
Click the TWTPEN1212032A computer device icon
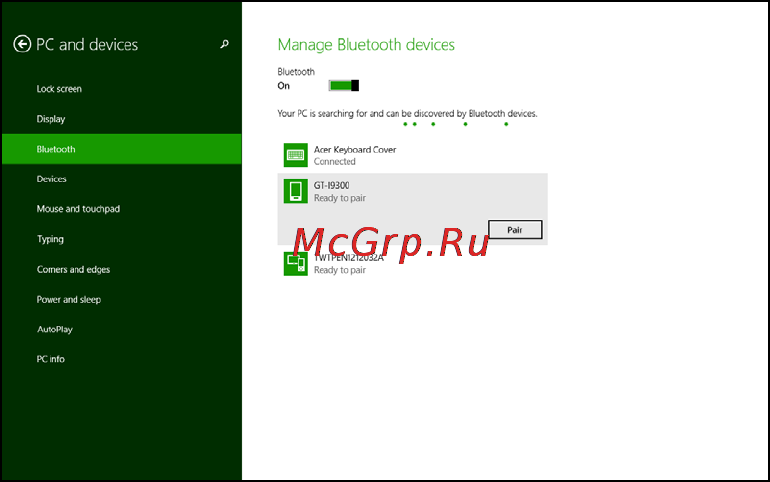coord(296,264)
